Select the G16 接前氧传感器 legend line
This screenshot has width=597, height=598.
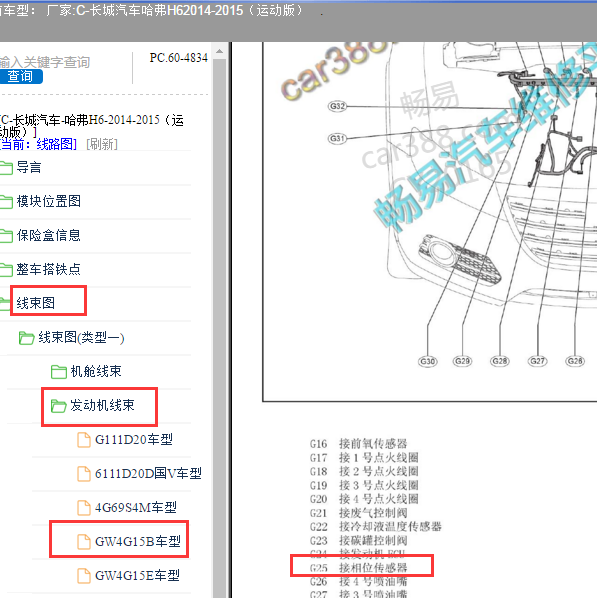[359, 444]
